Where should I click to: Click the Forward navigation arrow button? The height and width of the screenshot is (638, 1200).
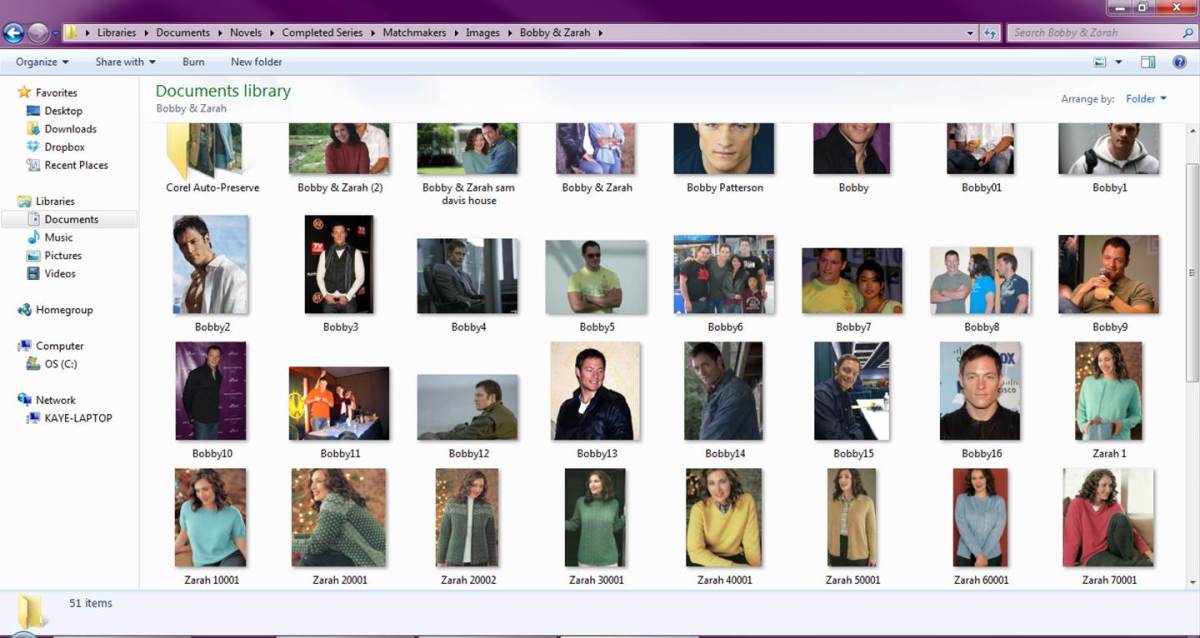point(38,33)
